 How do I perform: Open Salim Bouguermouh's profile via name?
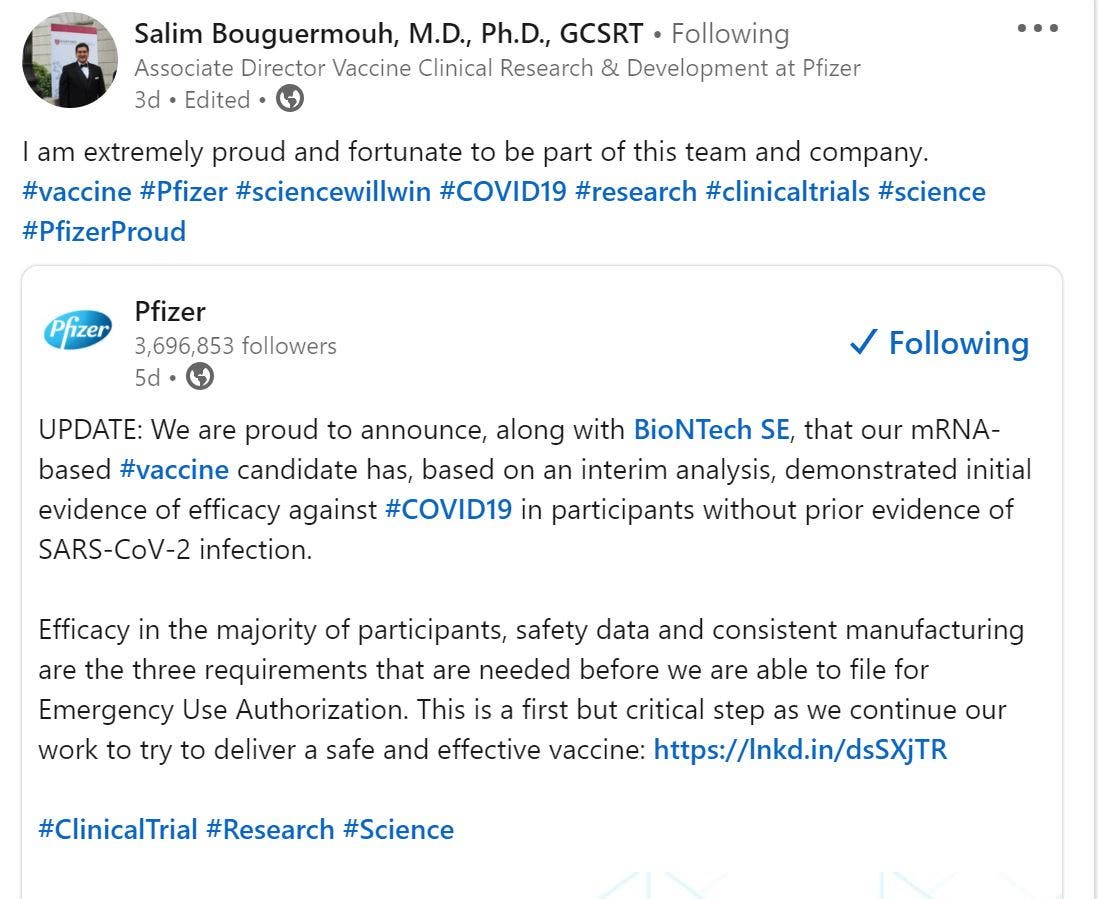point(388,34)
